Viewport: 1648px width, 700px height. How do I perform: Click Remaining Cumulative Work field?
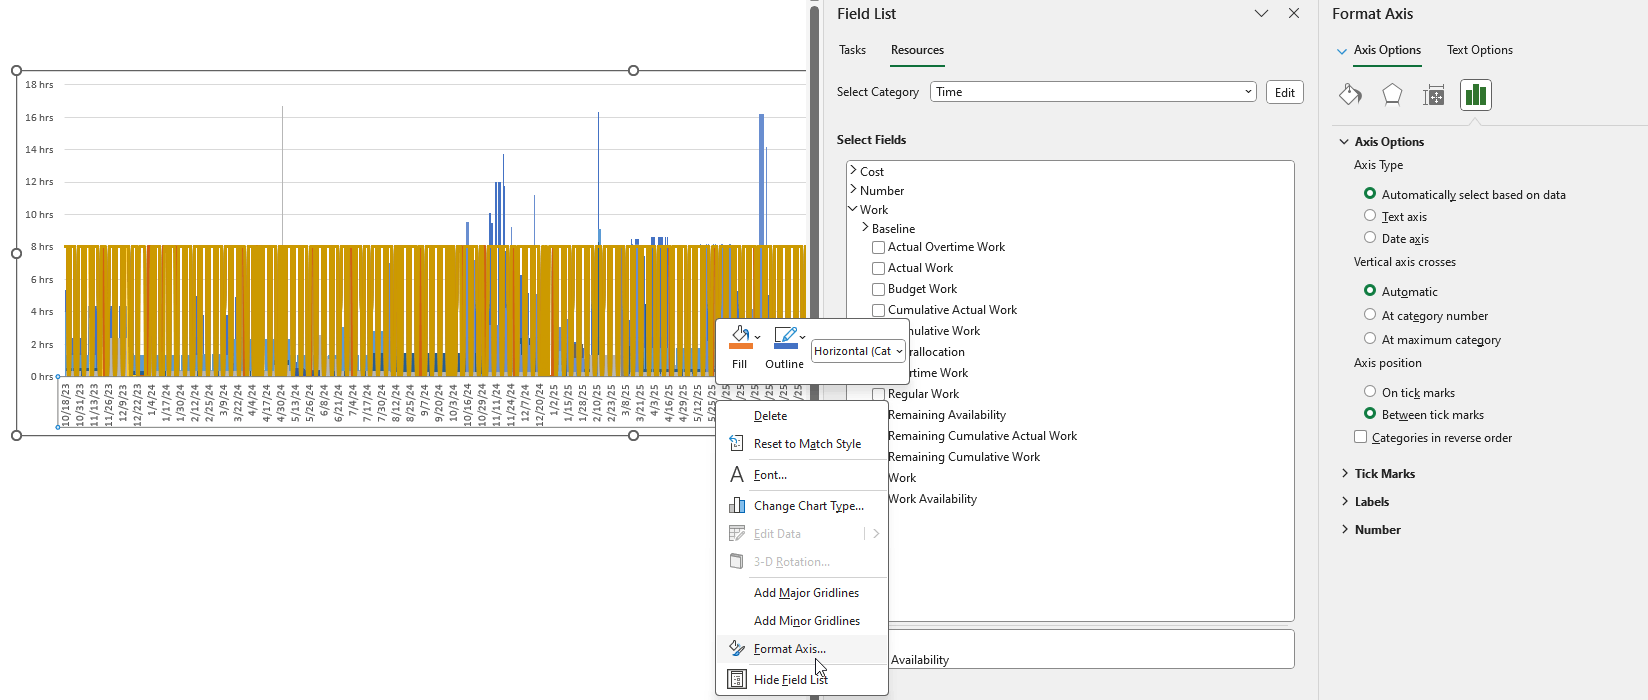(x=964, y=457)
